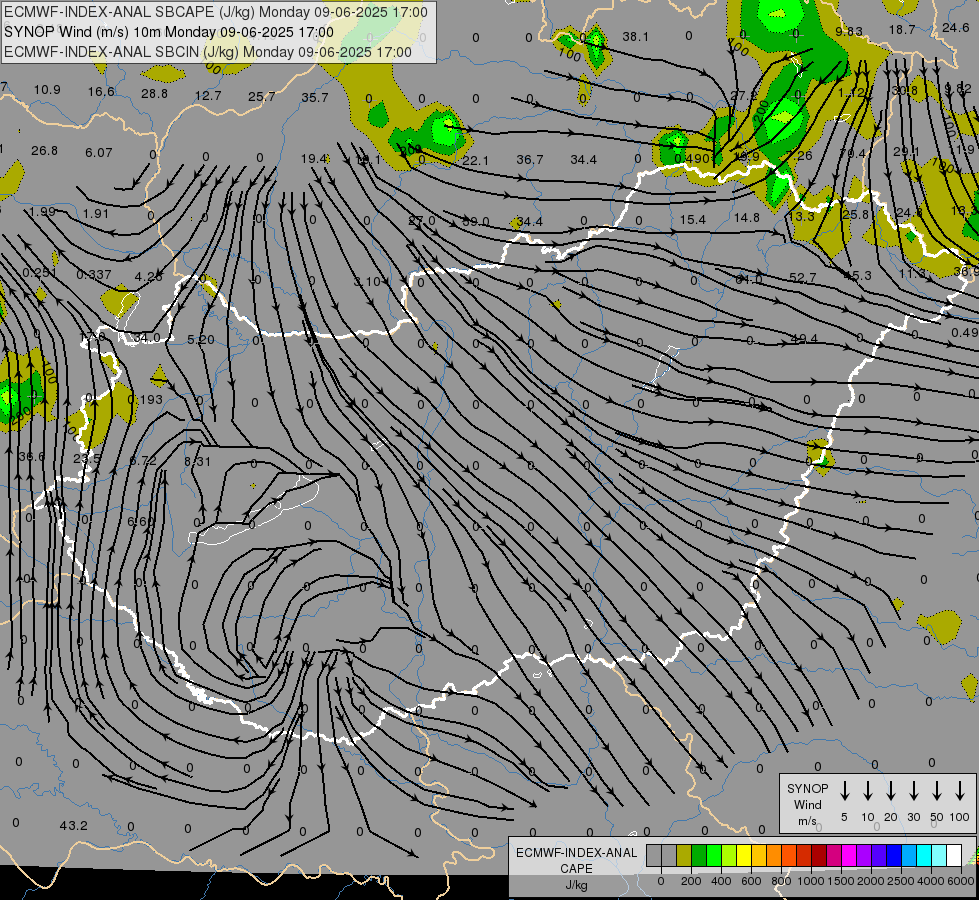Click the map value '52.7'
The width and height of the screenshot is (979, 900).
(x=803, y=277)
